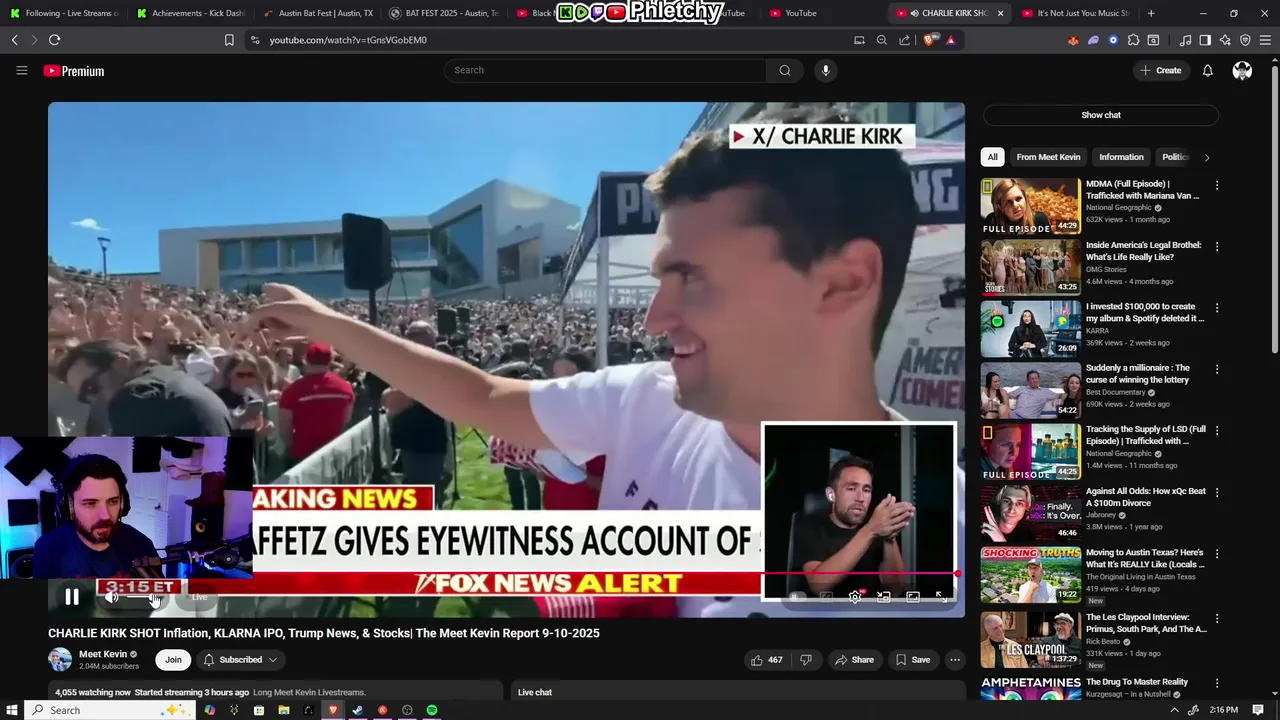Select the From Meet Kevin chip
Screen dimensions: 1280x720
coord(1048,157)
